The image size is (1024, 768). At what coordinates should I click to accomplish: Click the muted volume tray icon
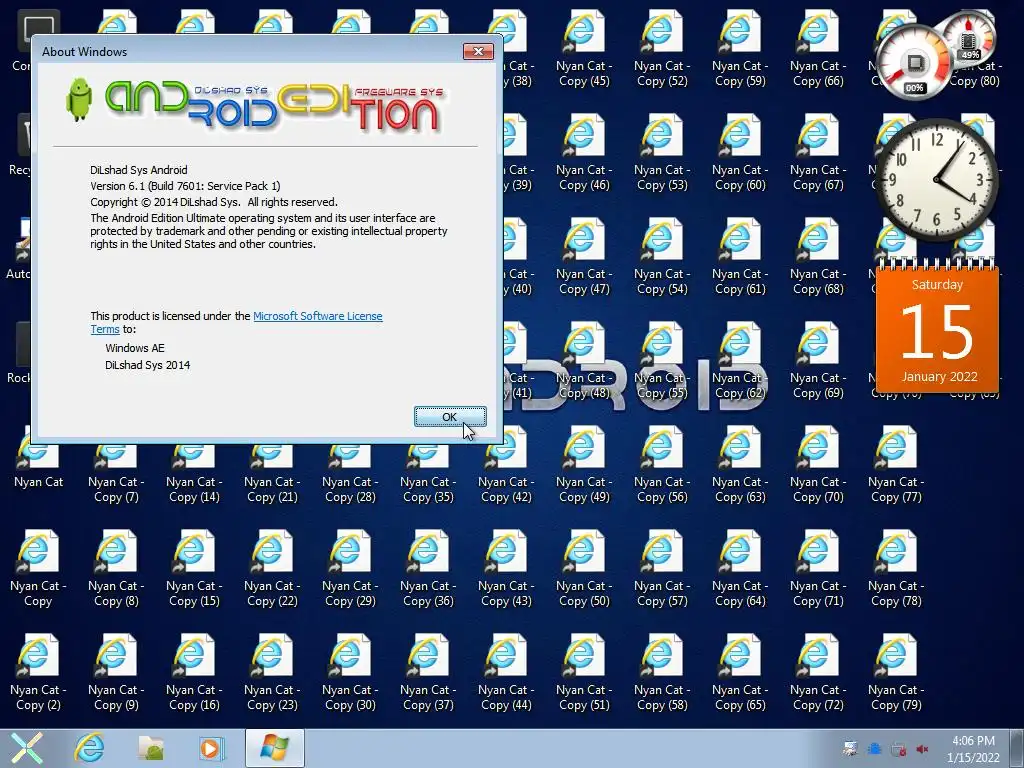coord(923,749)
